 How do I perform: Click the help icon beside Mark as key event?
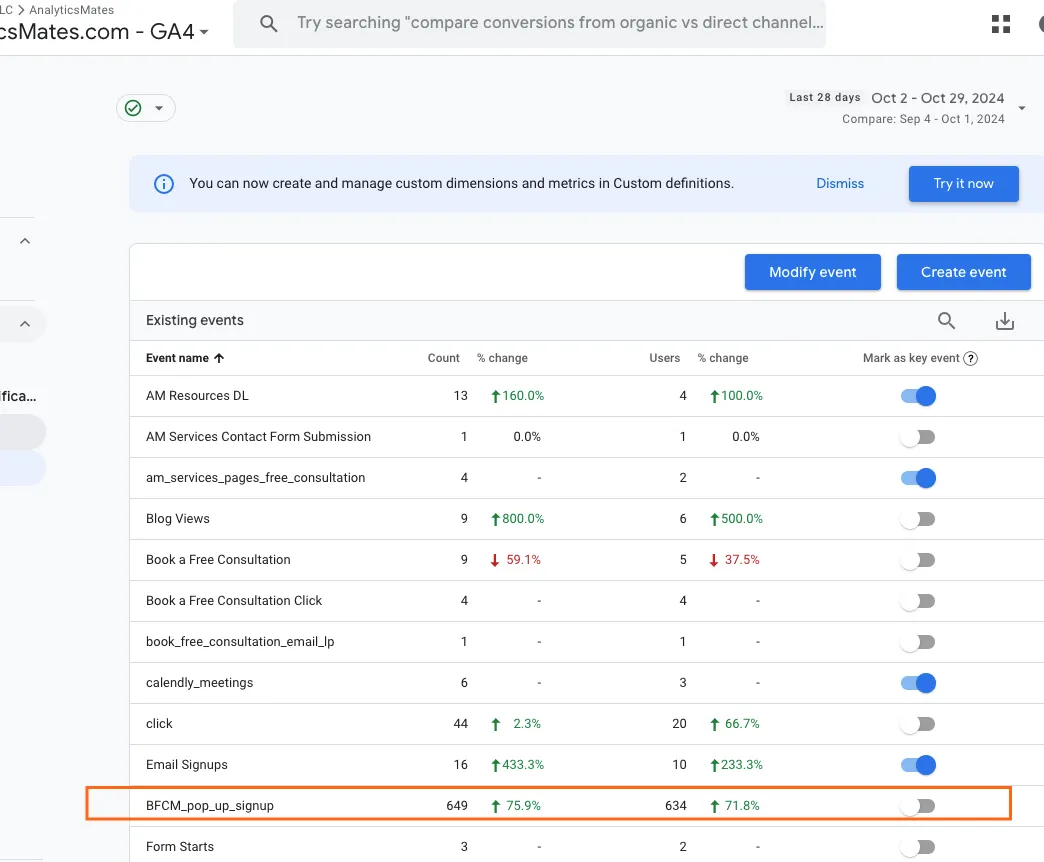coord(971,358)
